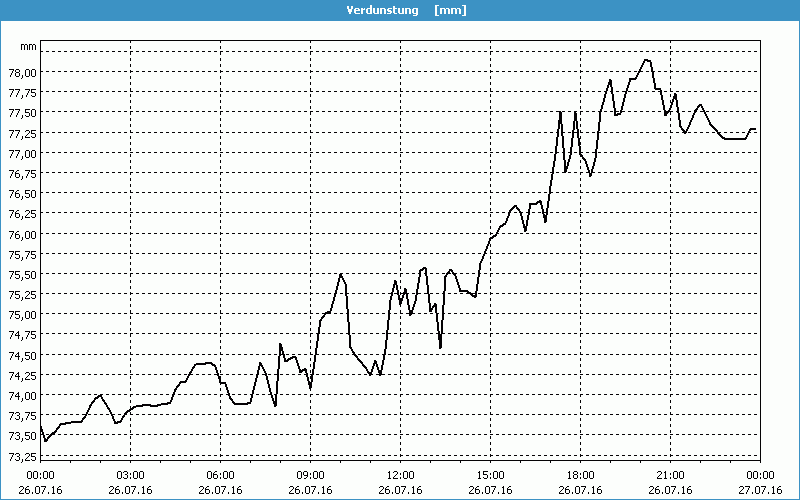Select the 75,25 y-axis value
Screen dimensions: 800x500
pyautogui.click(x=23, y=294)
